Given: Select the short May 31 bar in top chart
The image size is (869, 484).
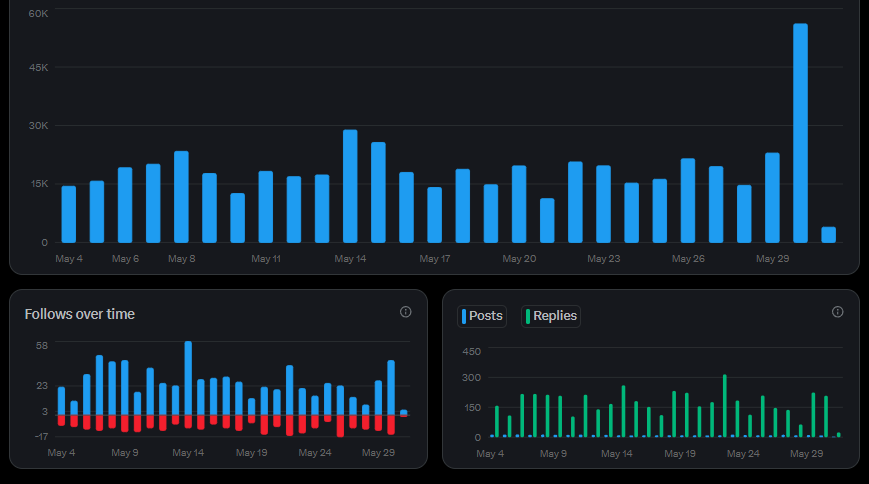Looking at the screenshot, I should (x=829, y=235).
